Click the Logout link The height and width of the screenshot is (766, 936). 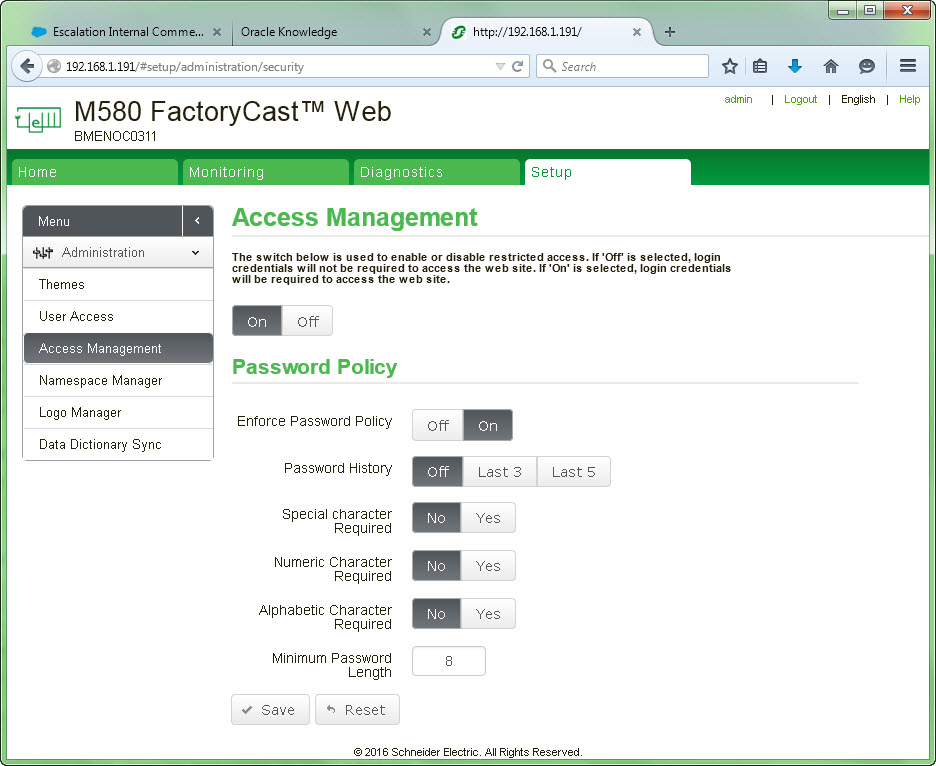pyautogui.click(x=800, y=99)
